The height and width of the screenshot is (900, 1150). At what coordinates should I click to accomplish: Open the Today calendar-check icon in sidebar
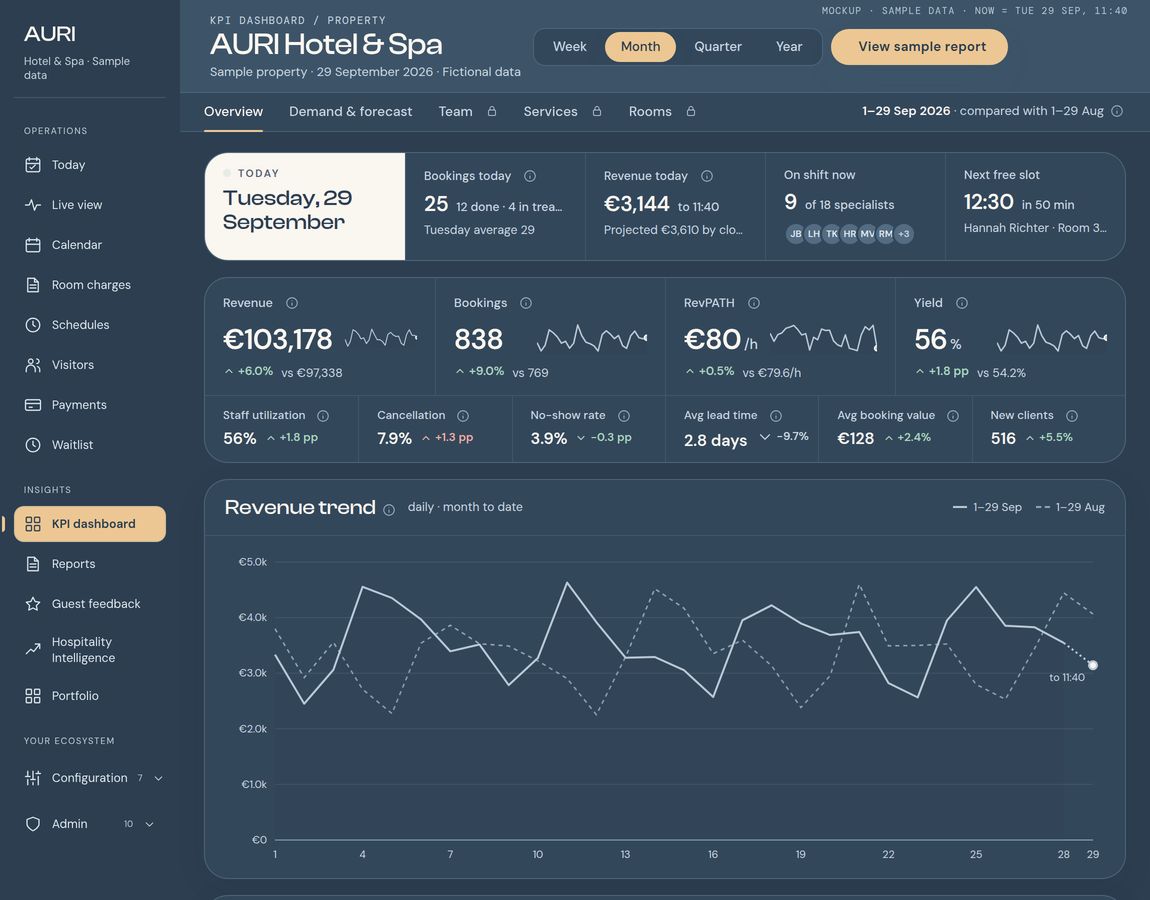33,165
